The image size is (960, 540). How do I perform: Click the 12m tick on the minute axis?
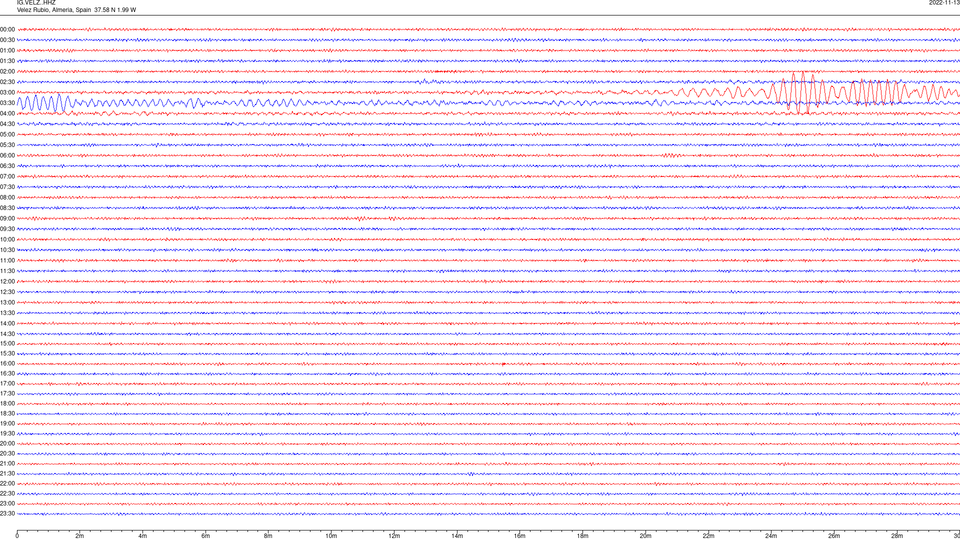[394, 536]
